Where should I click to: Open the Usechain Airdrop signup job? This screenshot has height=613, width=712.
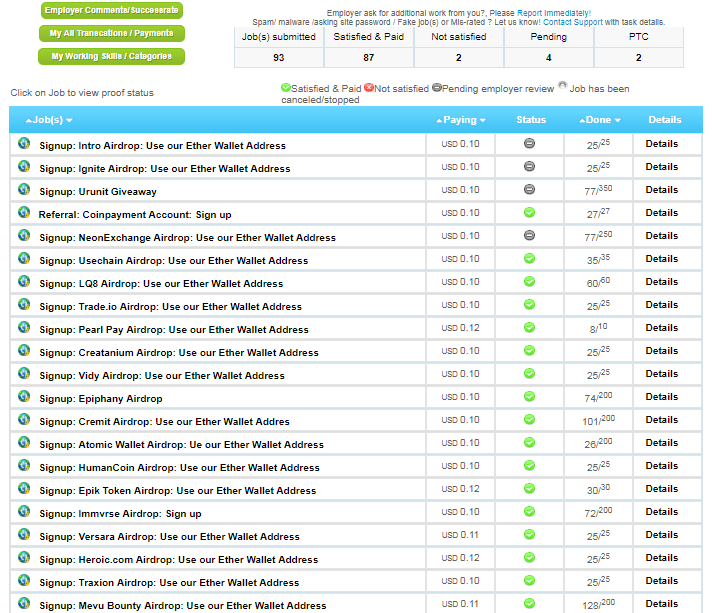tap(174, 261)
